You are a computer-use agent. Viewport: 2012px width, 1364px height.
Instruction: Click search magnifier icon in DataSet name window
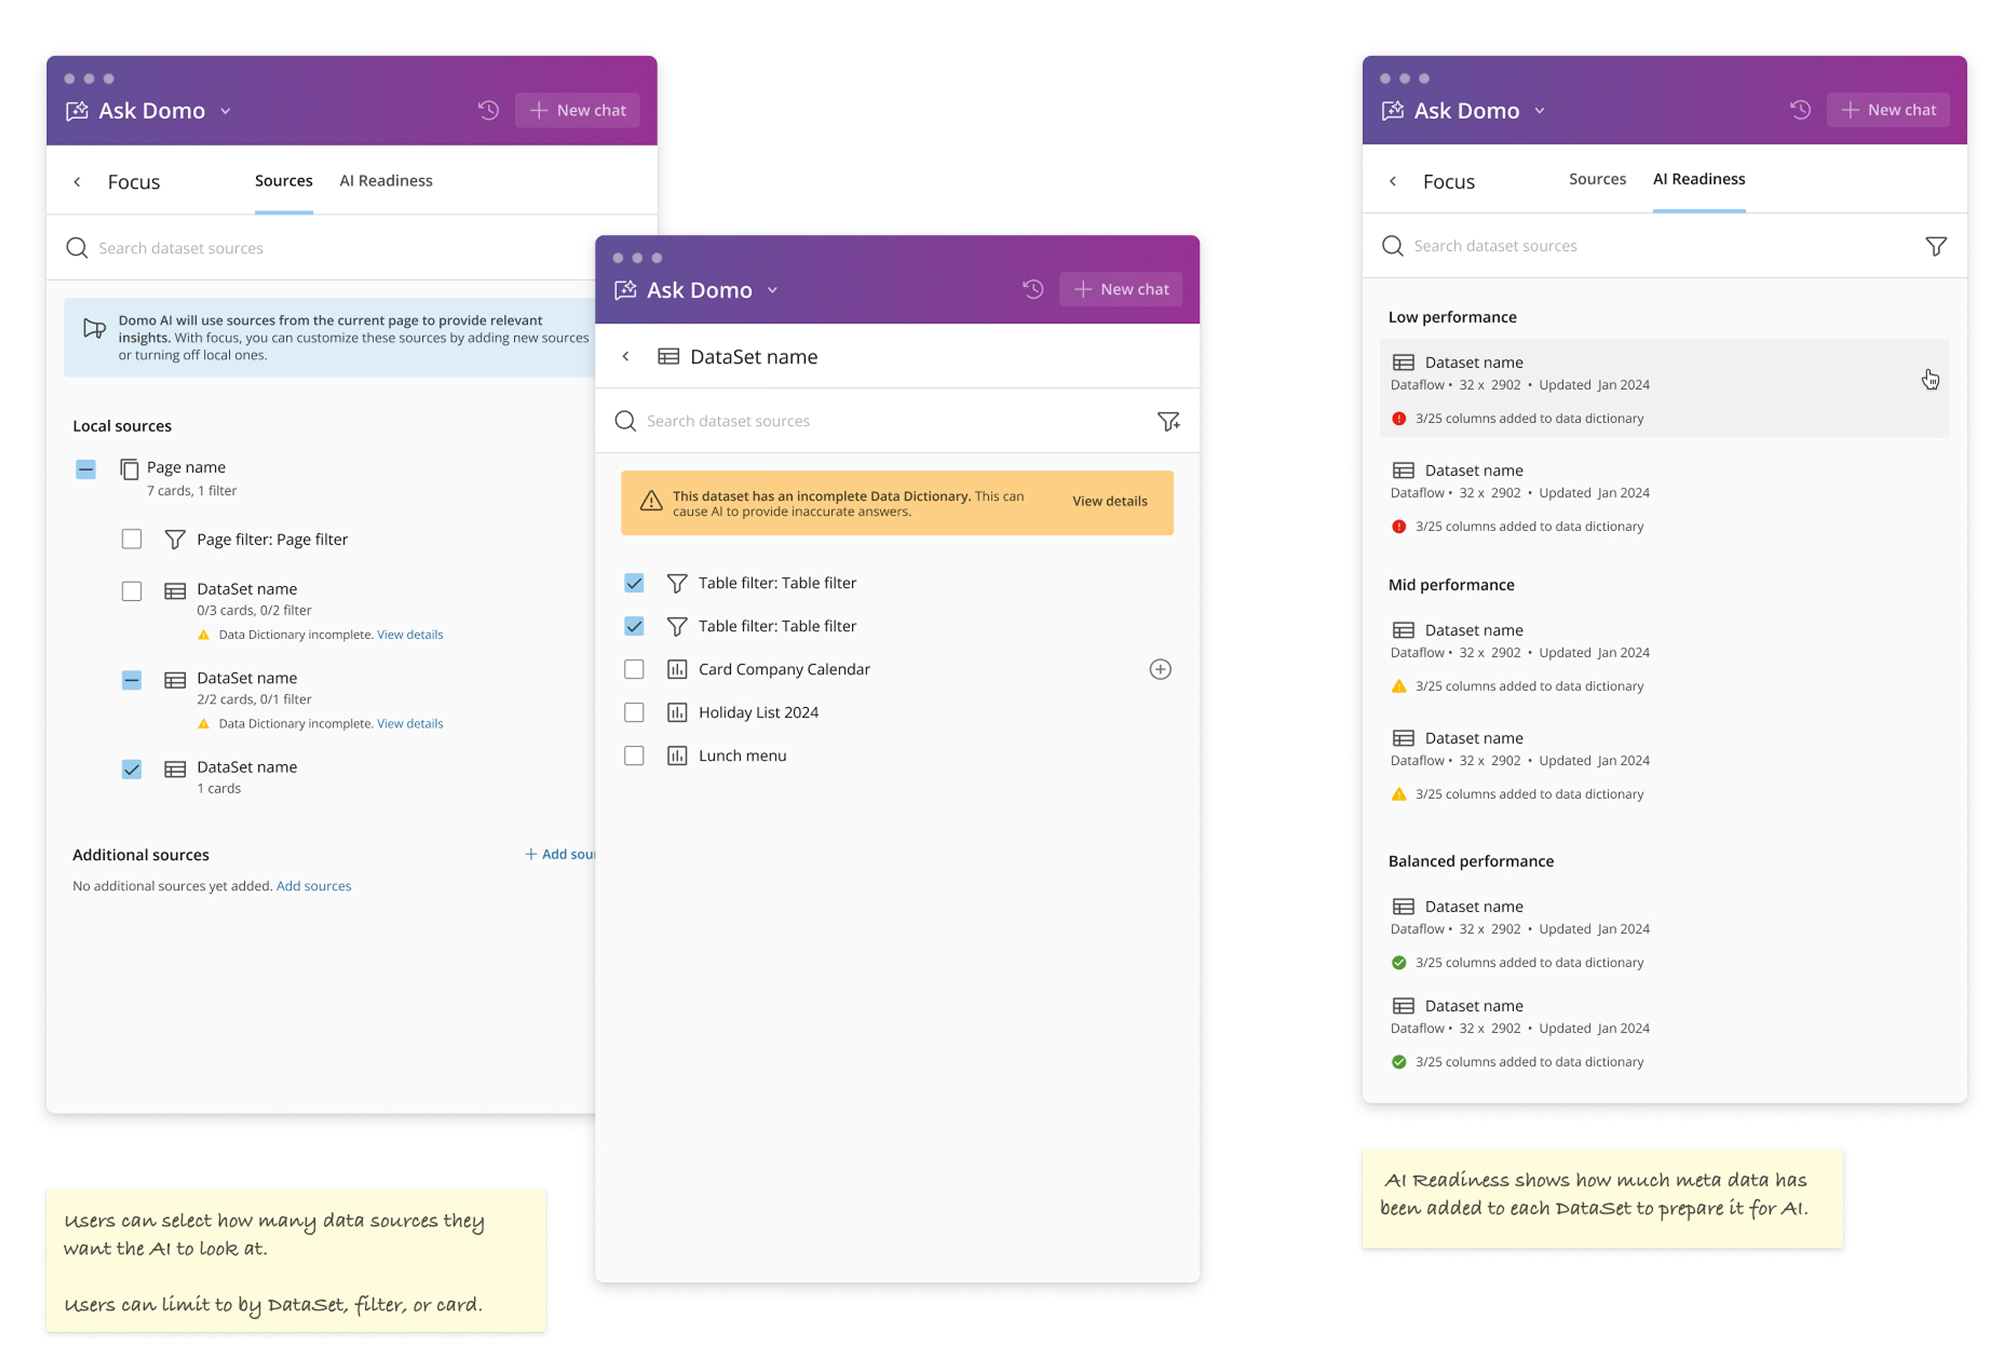coord(625,421)
